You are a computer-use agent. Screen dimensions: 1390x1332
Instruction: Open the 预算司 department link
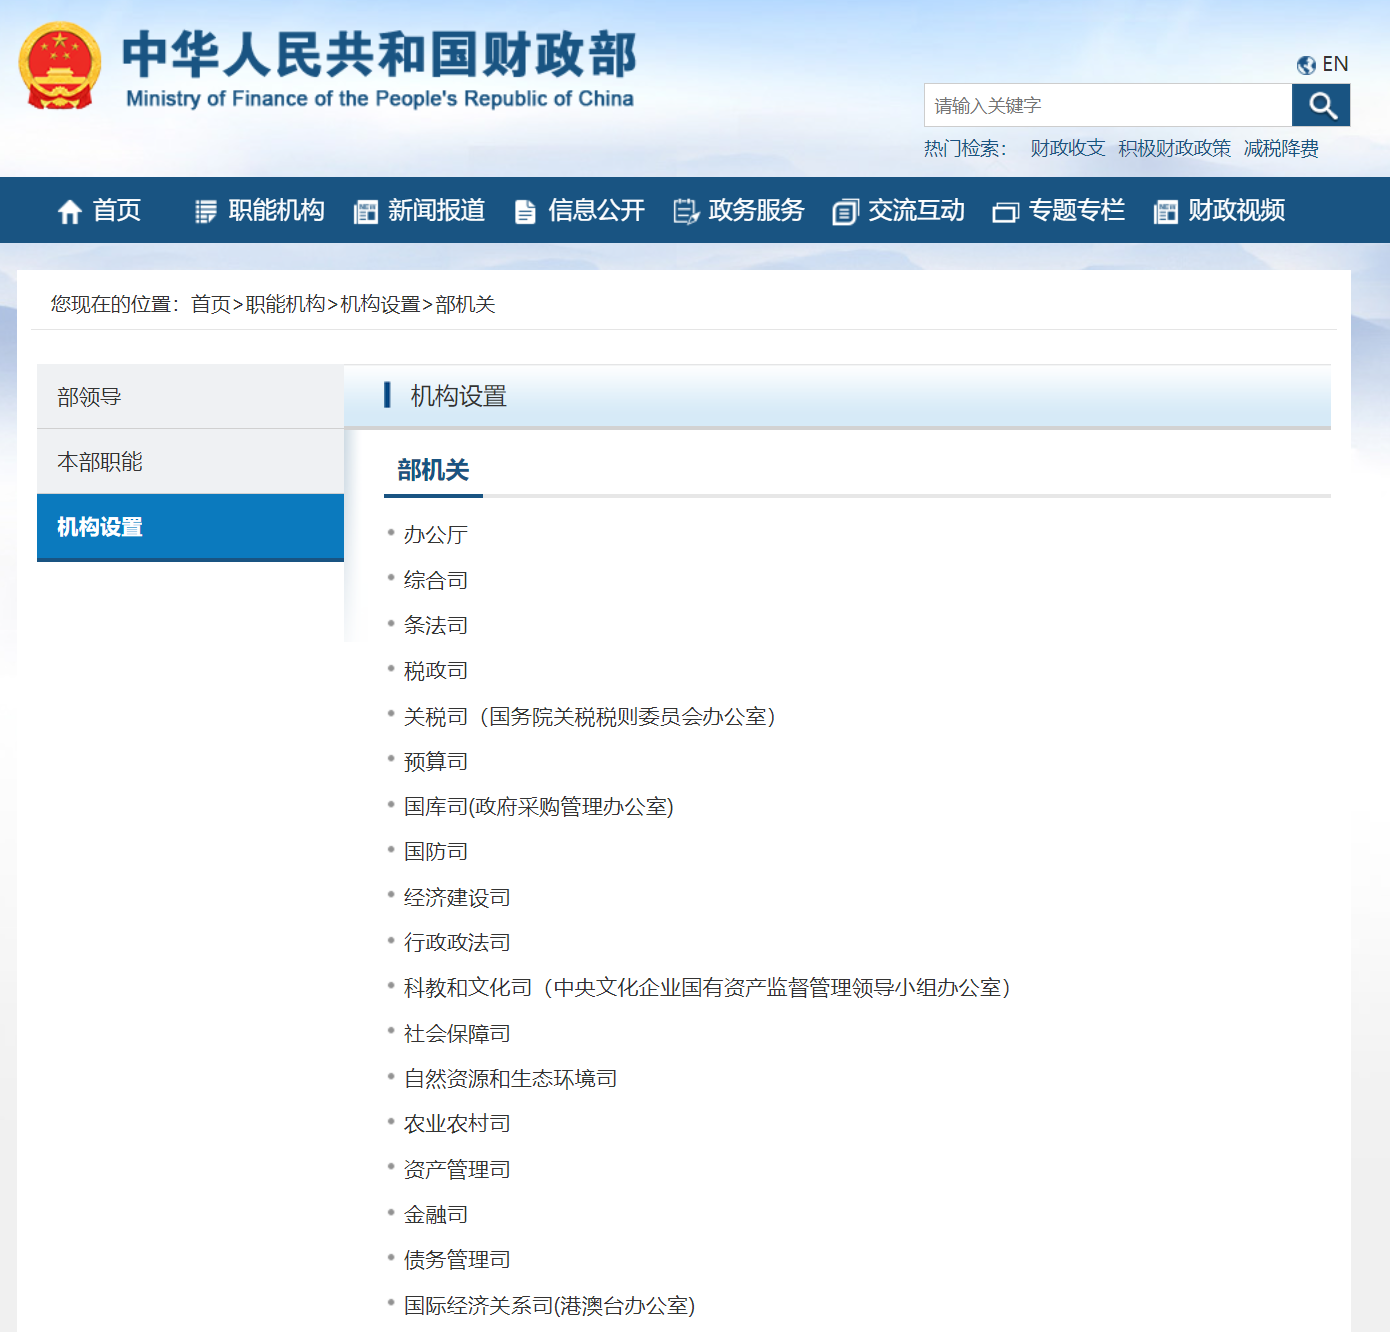click(x=435, y=762)
